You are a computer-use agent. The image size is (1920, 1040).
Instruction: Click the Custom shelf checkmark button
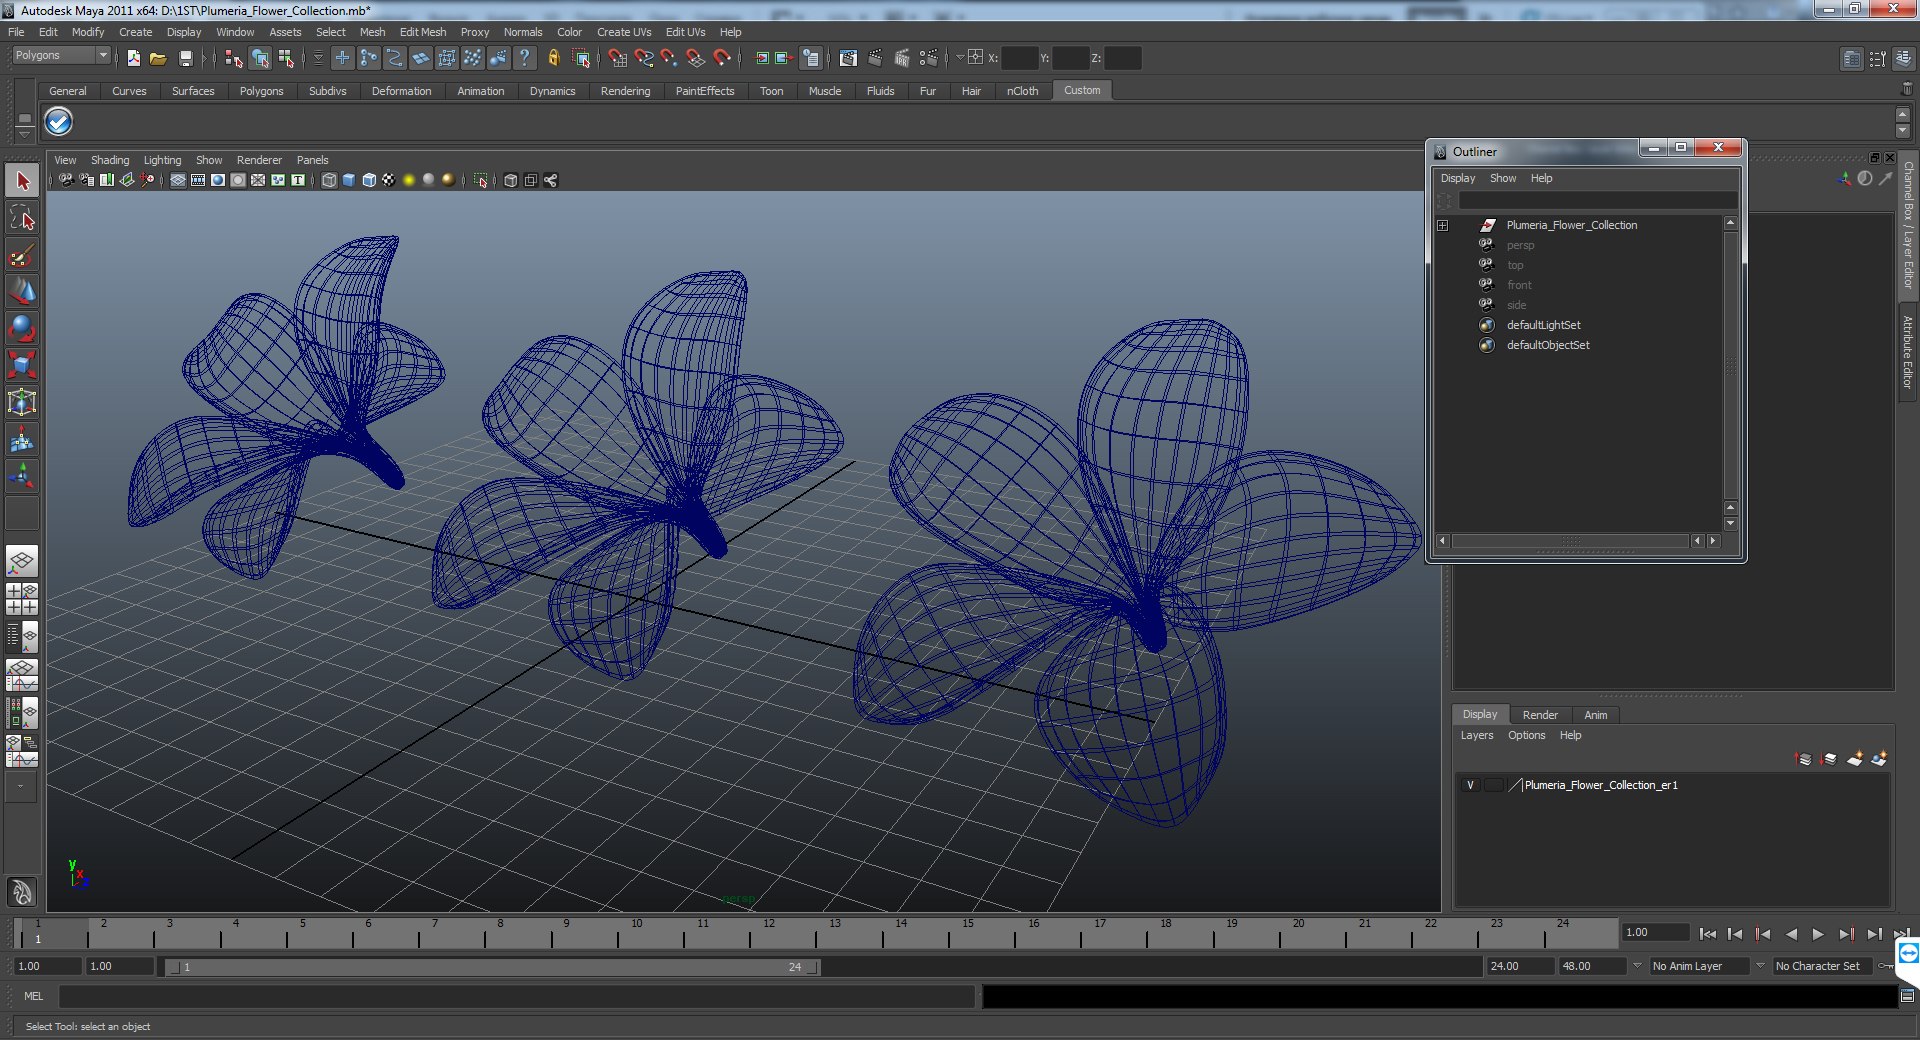(59, 122)
